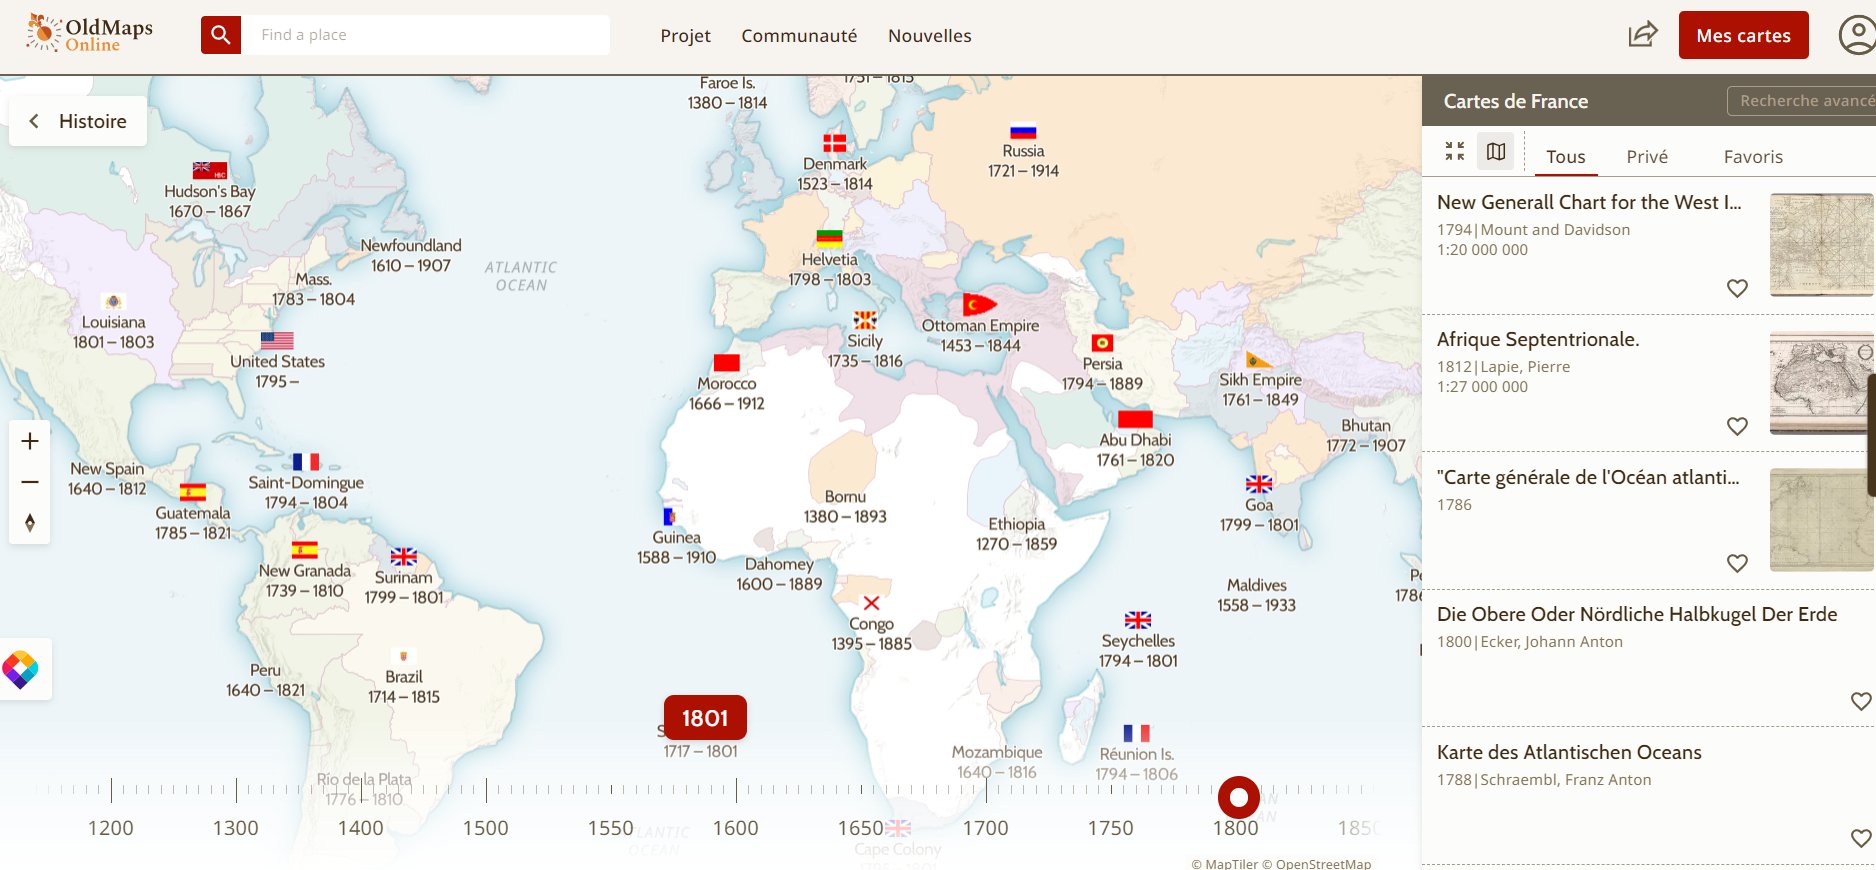Favorite the New Generall Chart map
Screen dimensions: 1876x870
click(x=1738, y=288)
